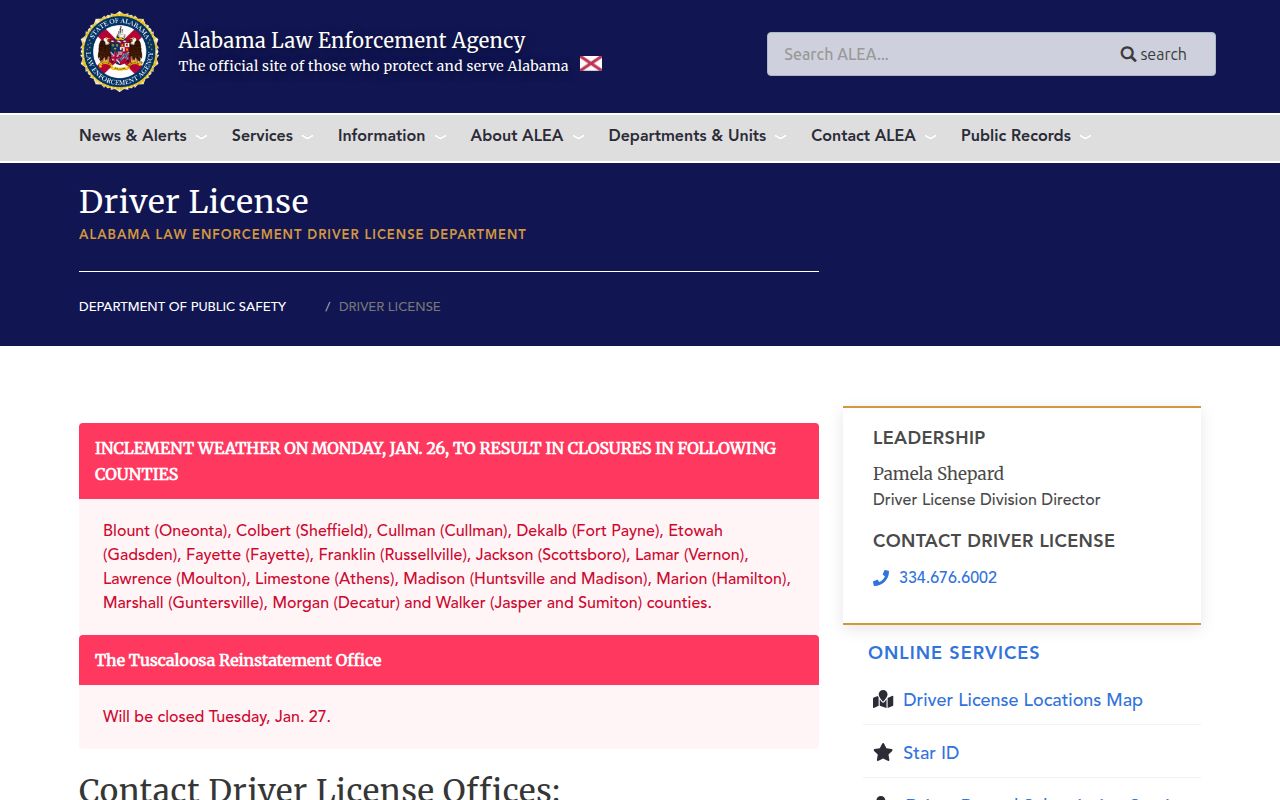This screenshot has width=1280, height=800.
Task: Click the magnifier icon in search button
Action: (x=1128, y=54)
